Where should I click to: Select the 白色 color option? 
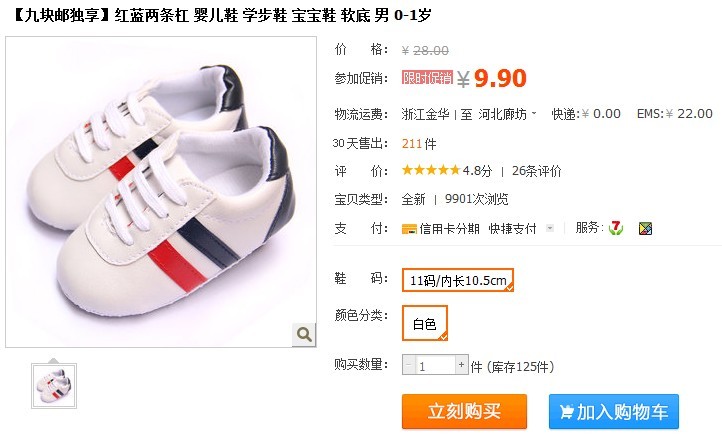pyautogui.click(x=425, y=323)
